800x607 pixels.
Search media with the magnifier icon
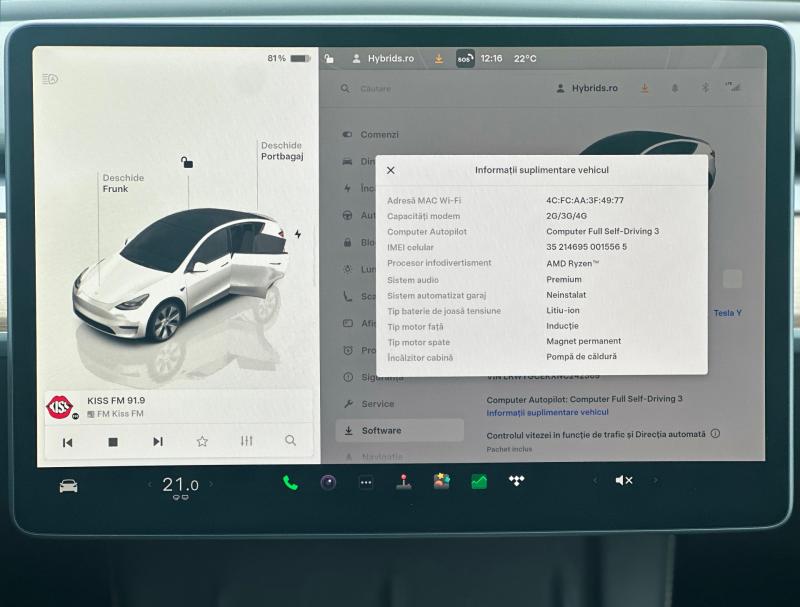tap(290, 440)
